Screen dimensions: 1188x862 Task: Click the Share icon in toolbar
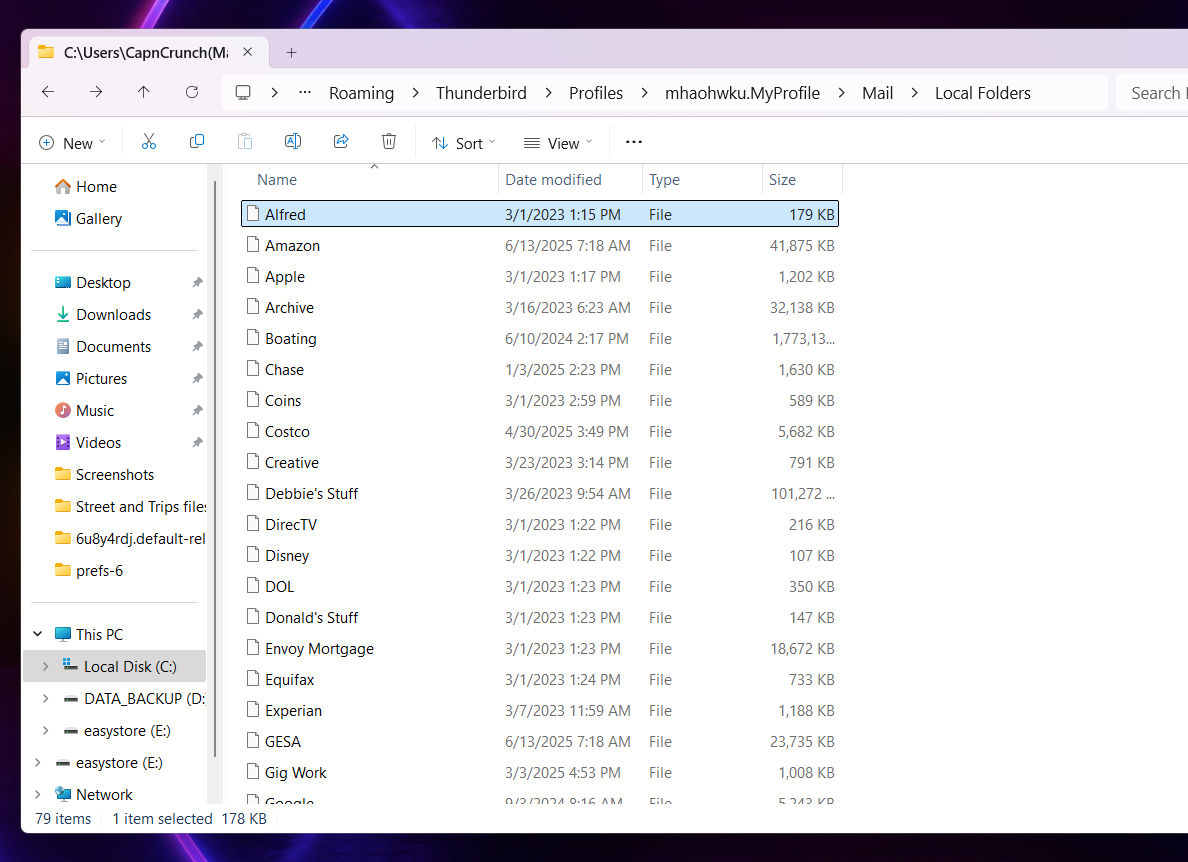point(341,142)
